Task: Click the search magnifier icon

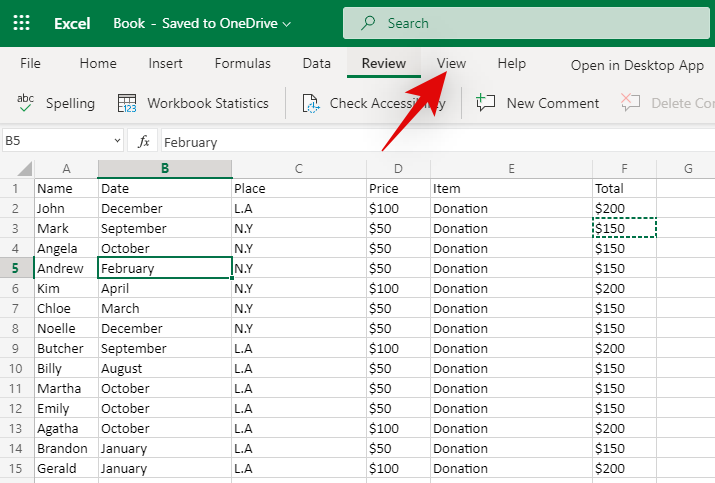Action: tap(369, 23)
